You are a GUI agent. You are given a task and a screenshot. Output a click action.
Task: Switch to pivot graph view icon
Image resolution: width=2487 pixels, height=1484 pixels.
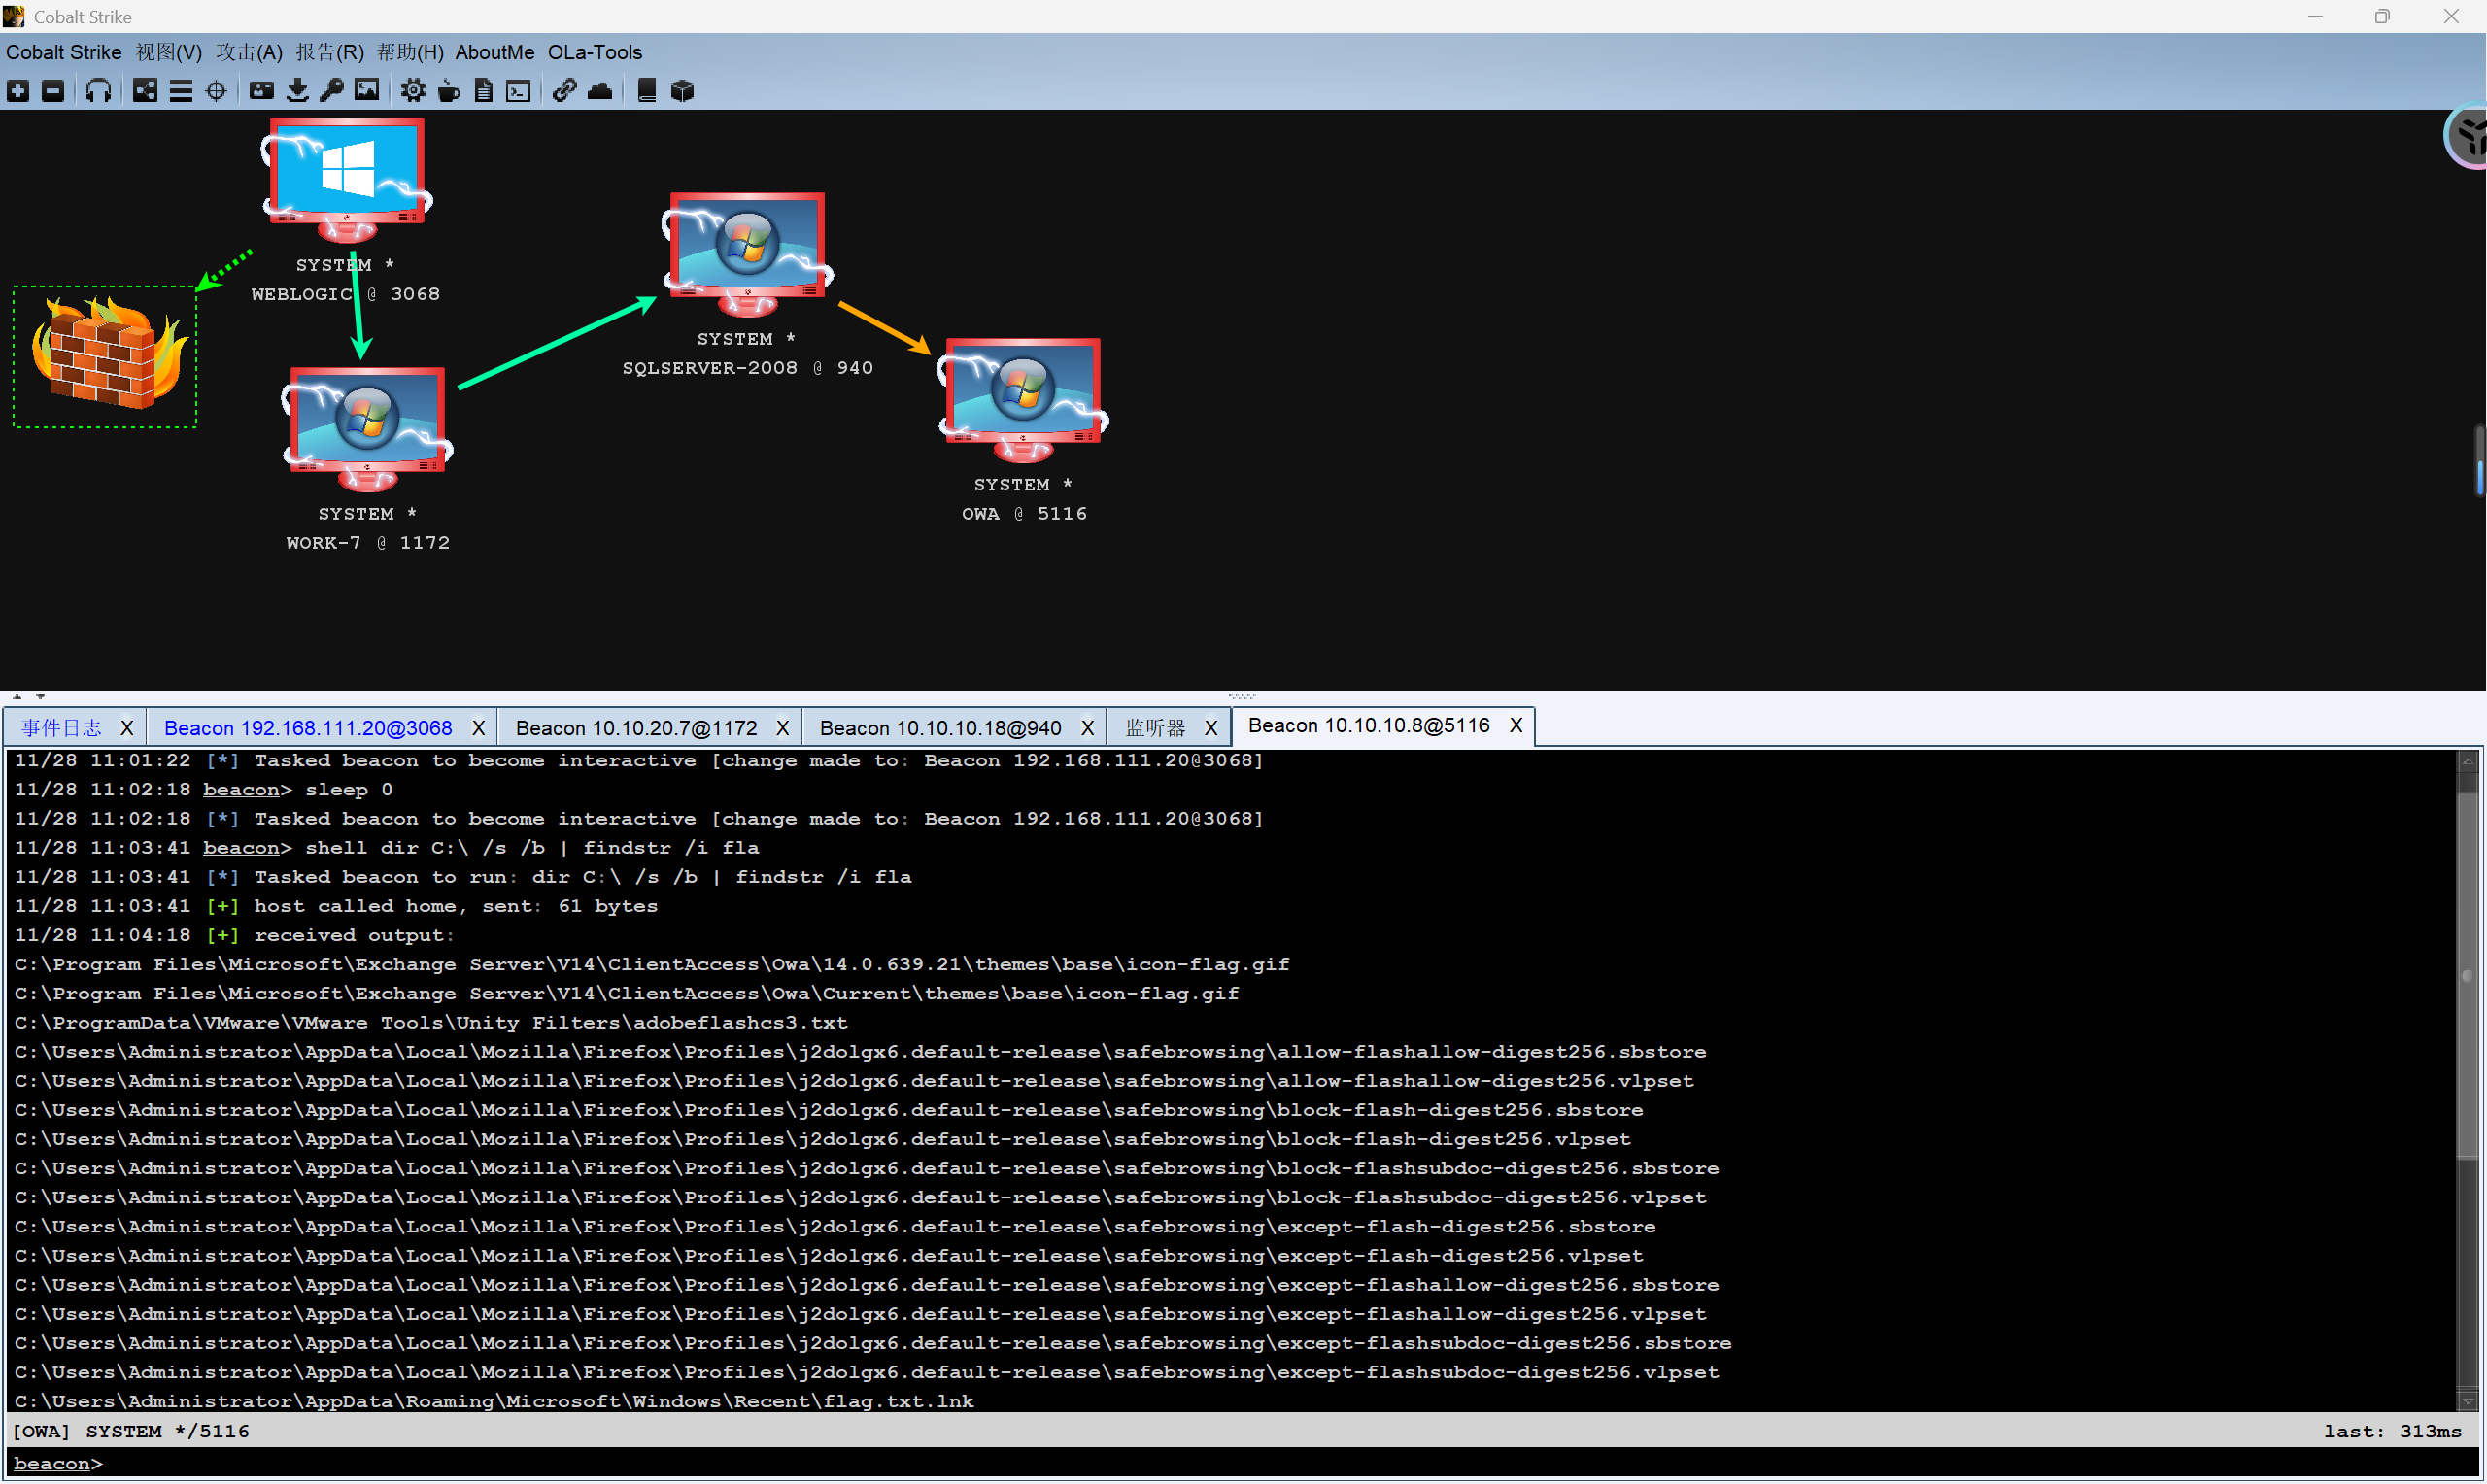coord(145,91)
